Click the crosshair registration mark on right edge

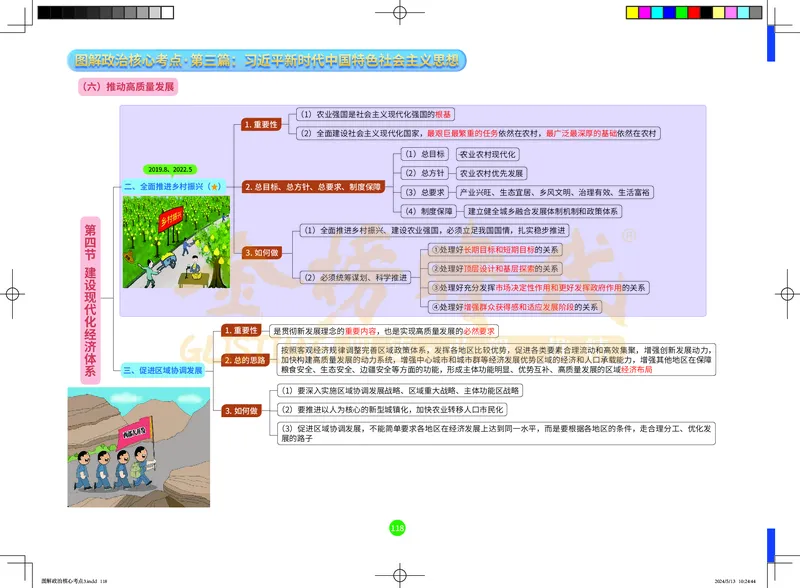(787, 293)
